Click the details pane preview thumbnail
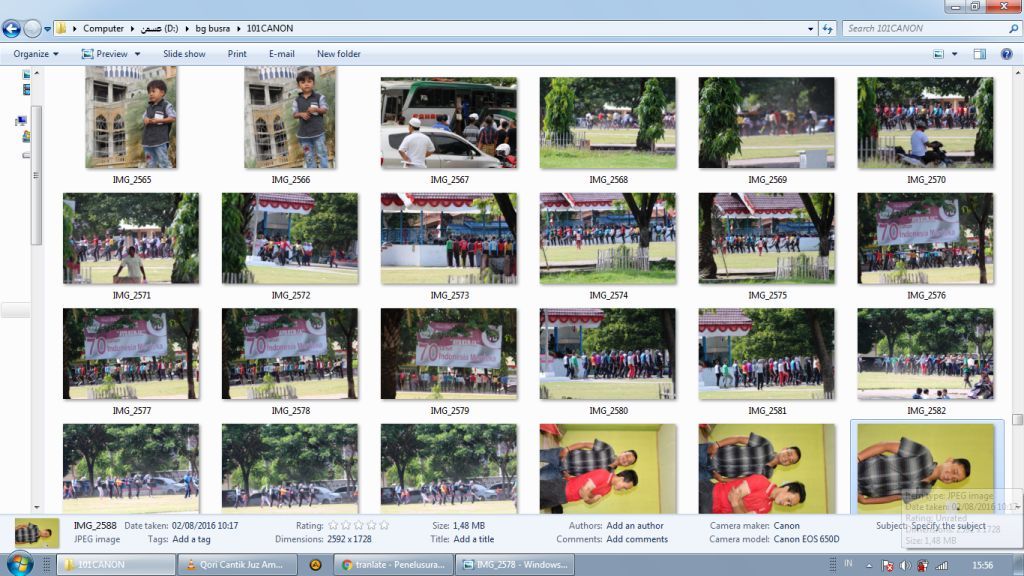Image resolution: width=1024 pixels, height=576 pixels. (37, 533)
